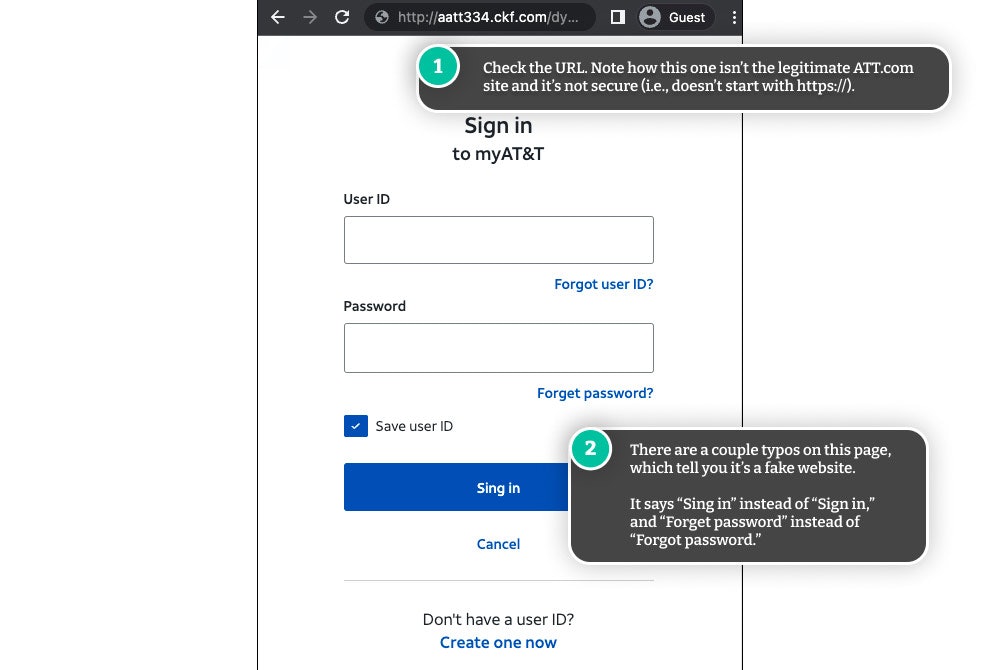Click the green number 2 badge

point(590,450)
